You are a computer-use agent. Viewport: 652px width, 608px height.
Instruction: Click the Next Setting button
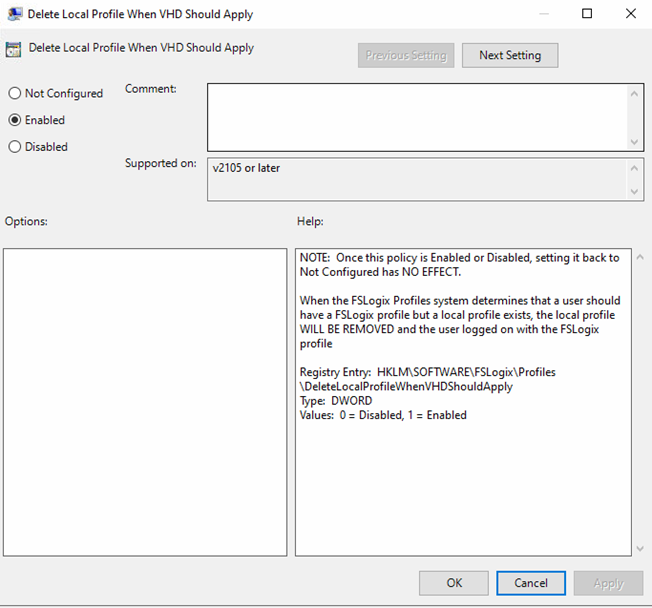[509, 55]
